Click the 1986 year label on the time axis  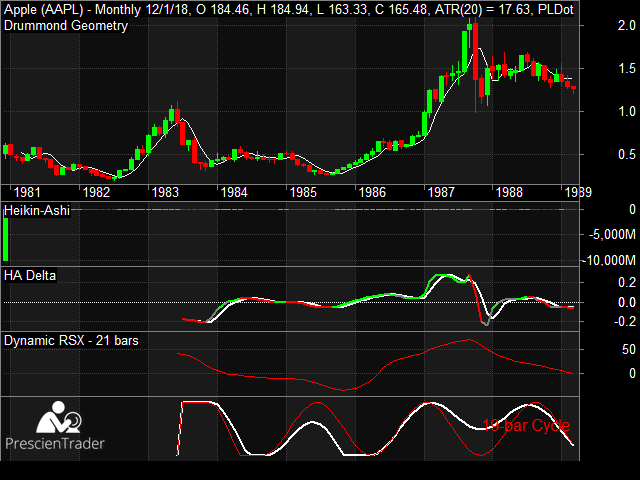372,192
